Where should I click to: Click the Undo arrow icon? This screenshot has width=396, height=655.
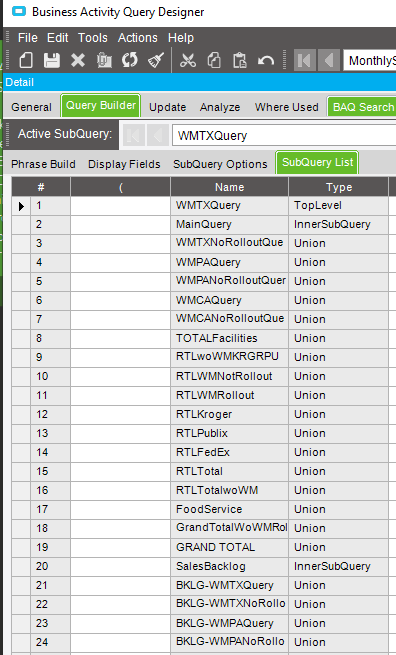point(266,61)
